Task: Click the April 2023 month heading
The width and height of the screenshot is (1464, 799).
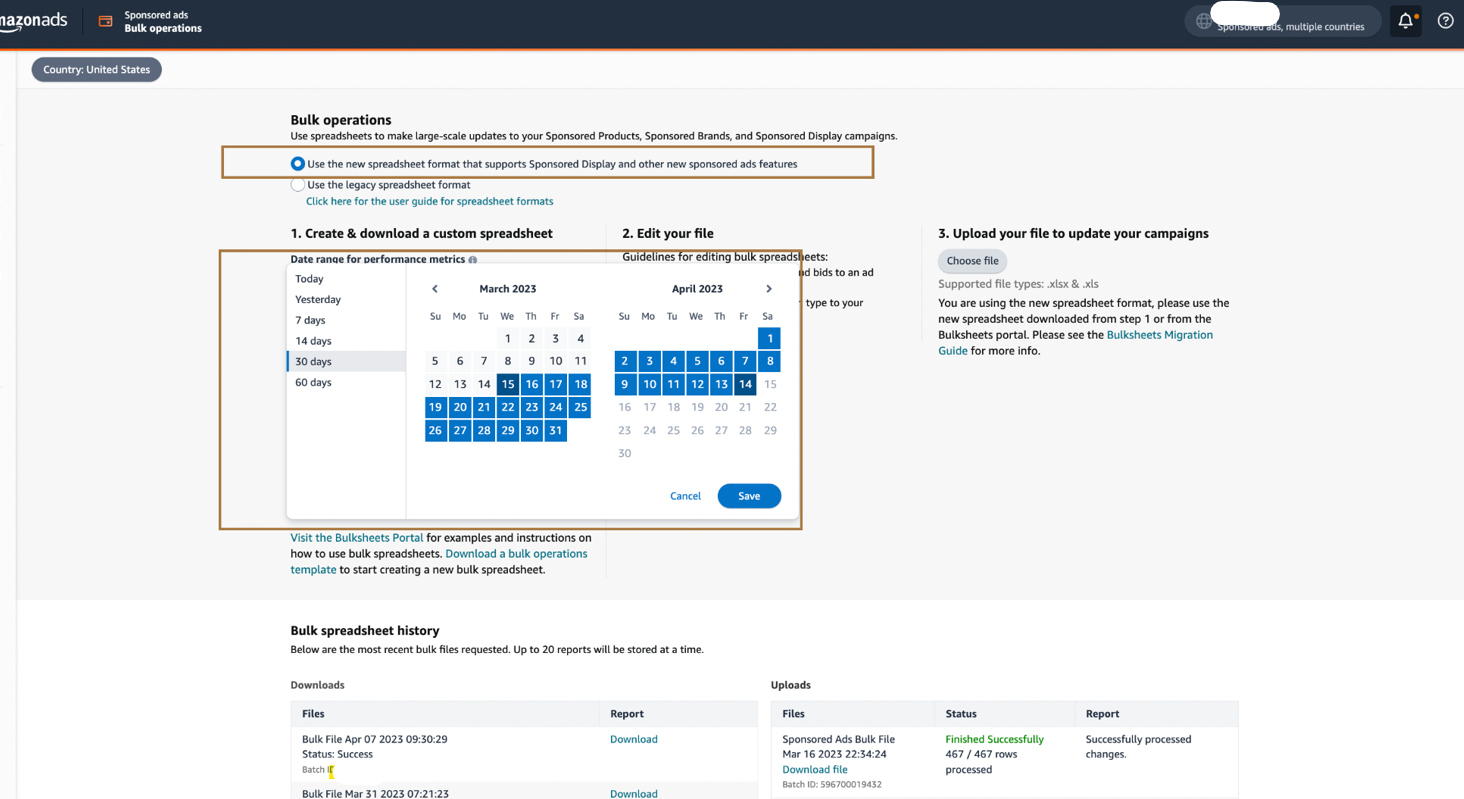Action: pos(697,289)
